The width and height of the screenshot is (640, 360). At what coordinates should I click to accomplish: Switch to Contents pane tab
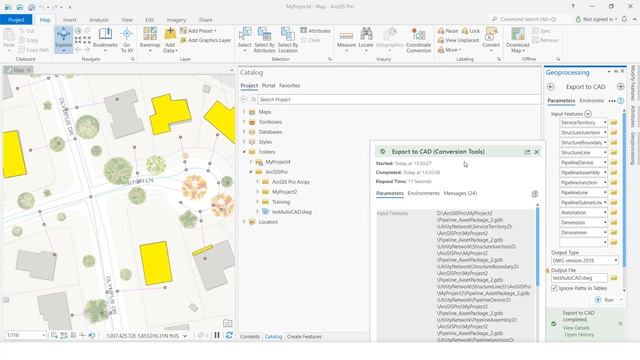(250, 337)
